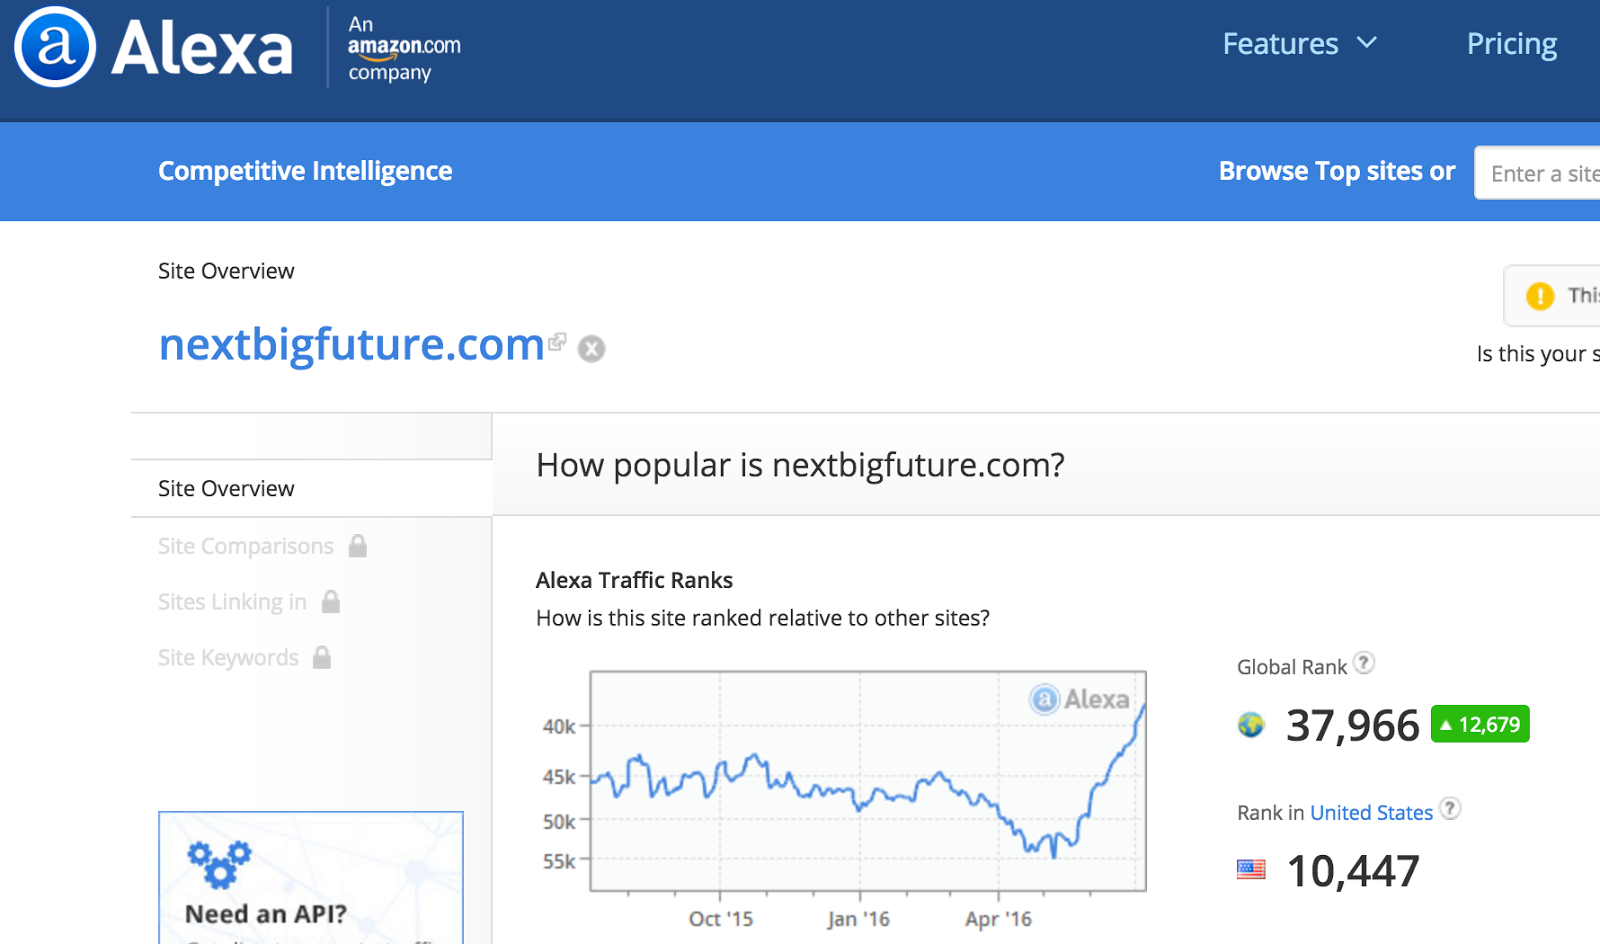Click lock icon next to Site Keywords
The image size is (1600, 944).
tap(322, 658)
